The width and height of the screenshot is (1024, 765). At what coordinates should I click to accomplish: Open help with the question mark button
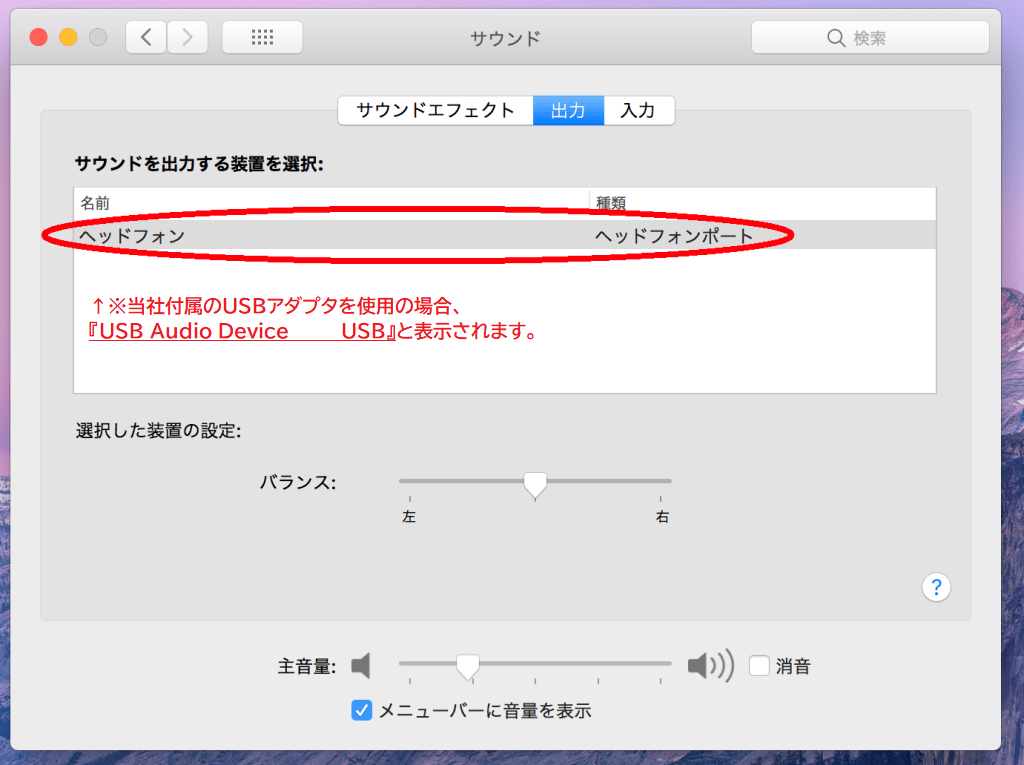point(936,587)
